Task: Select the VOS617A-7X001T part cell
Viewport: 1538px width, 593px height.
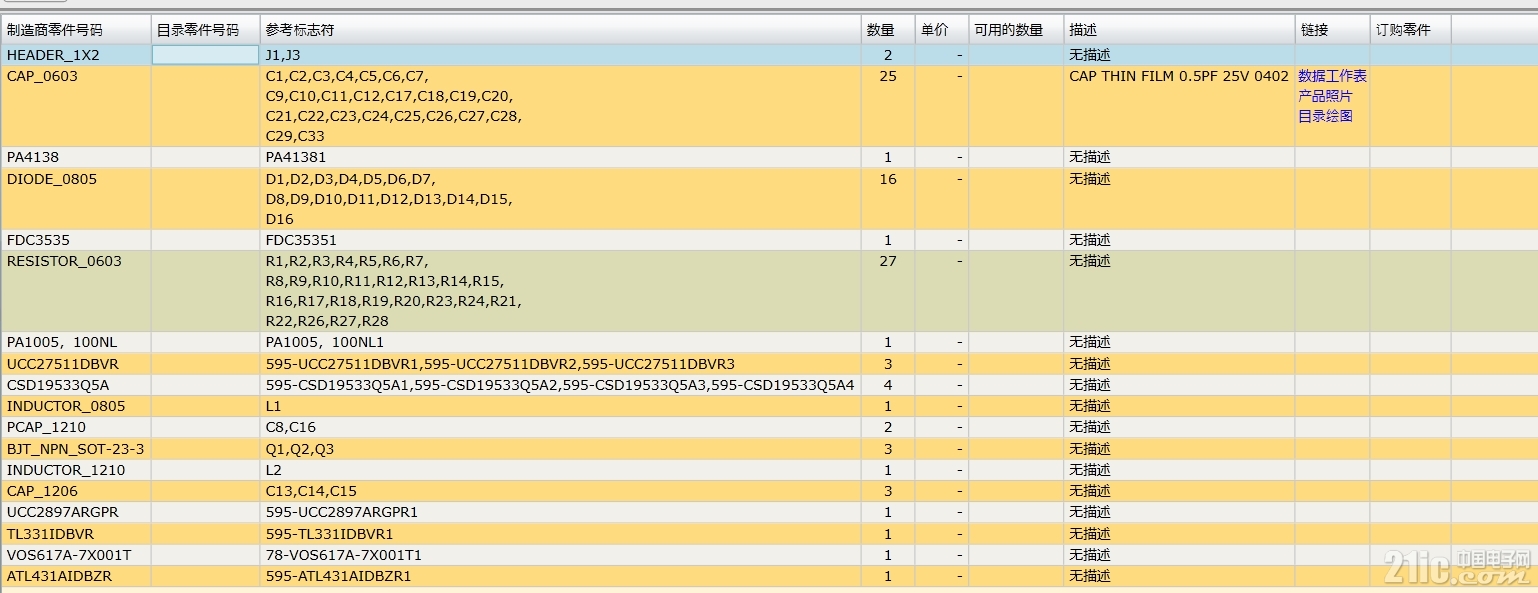Action: click(76, 555)
